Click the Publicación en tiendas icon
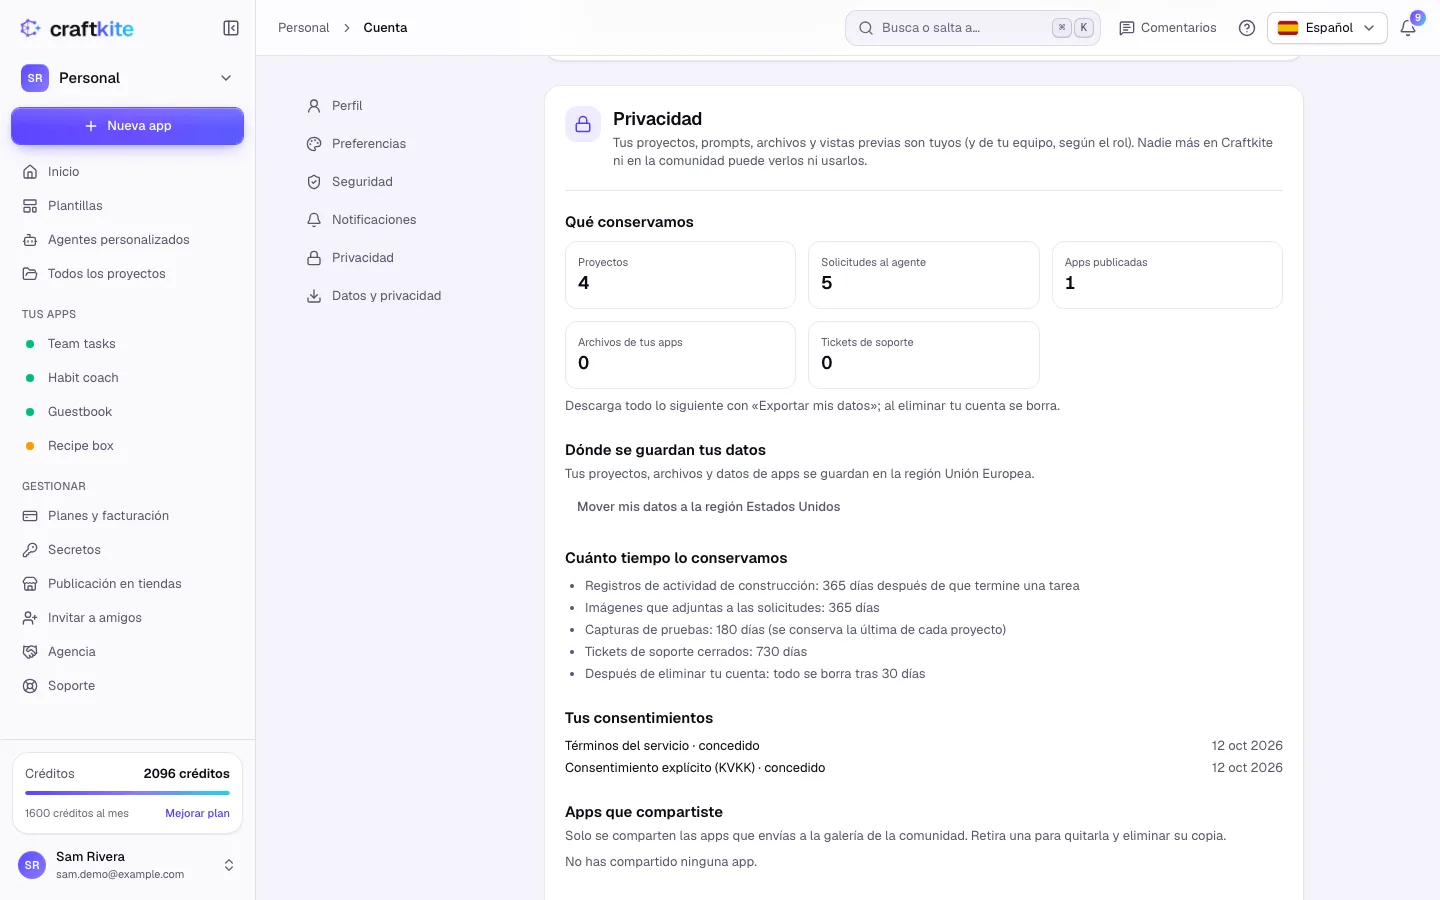 click(30, 584)
